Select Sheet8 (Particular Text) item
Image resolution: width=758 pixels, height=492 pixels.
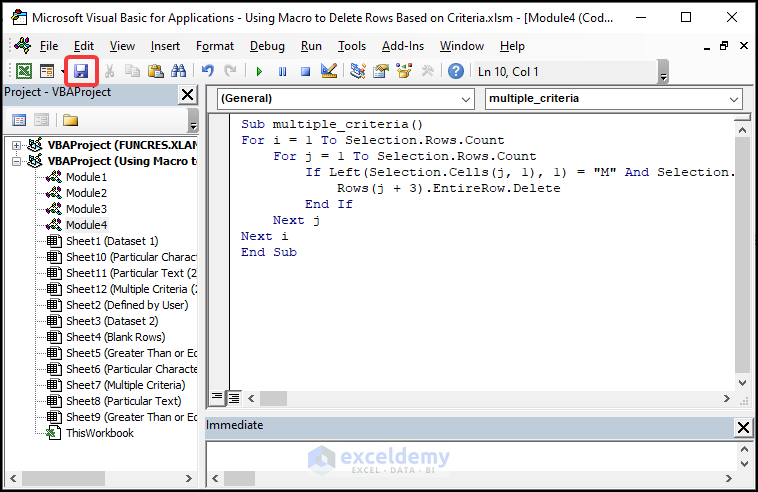tap(124, 401)
